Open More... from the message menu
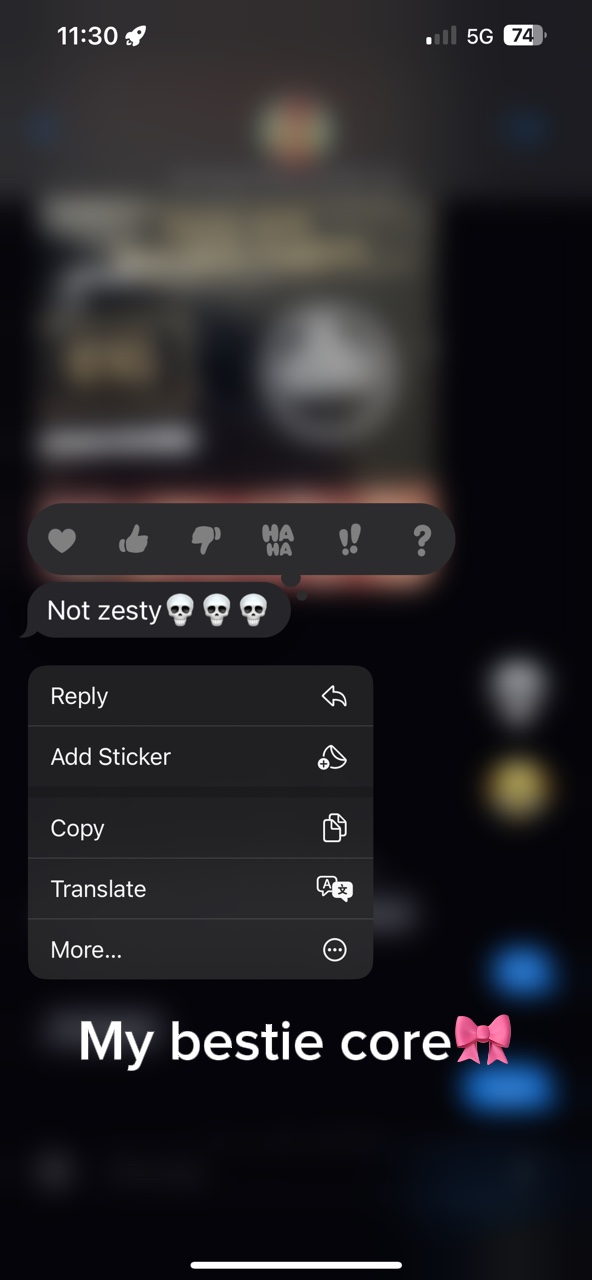This screenshot has width=592, height=1280. pyautogui.click(x=200, y=950)
